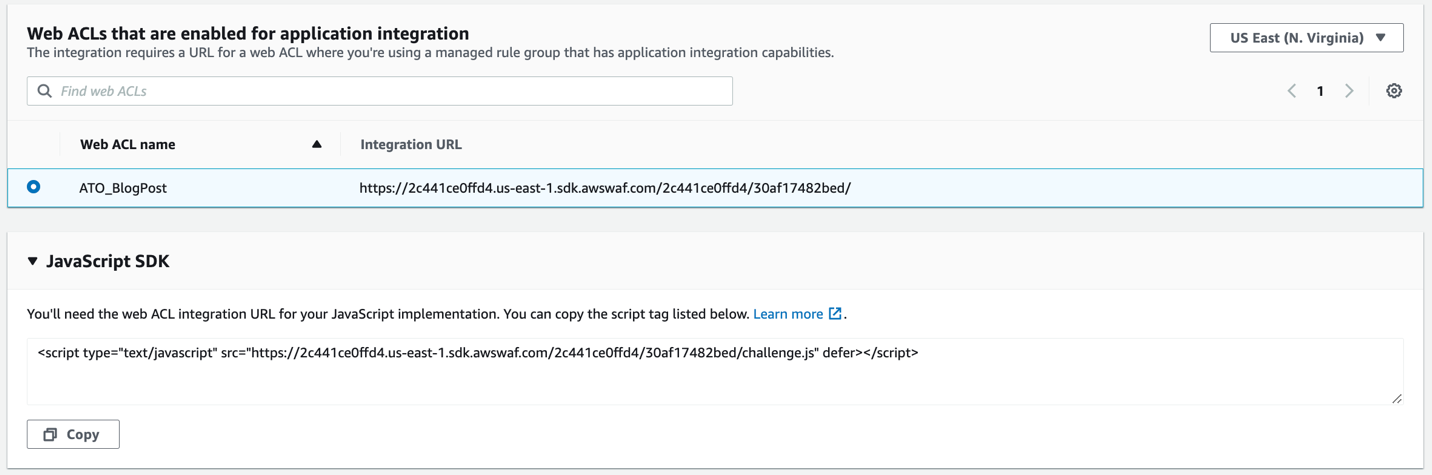The image size is (1432, 475).
Task: Click the Find web ACLs search field
Action: (x=390, y=91)
